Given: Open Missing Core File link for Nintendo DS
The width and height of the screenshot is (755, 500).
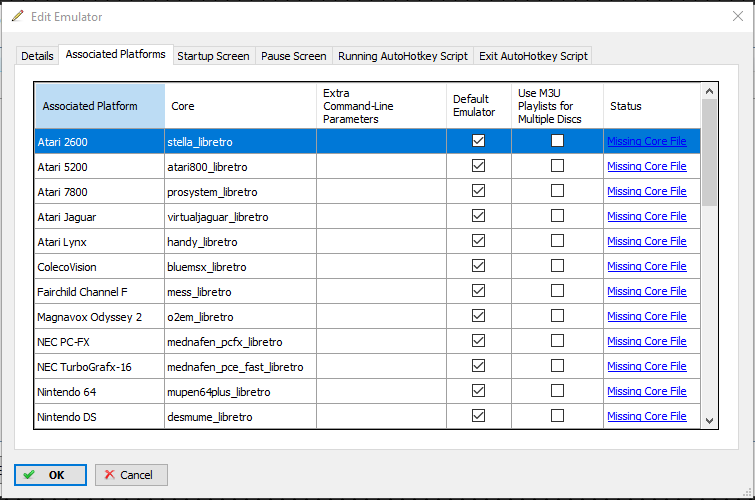Looking at the screenshot, I should (647, 416).
